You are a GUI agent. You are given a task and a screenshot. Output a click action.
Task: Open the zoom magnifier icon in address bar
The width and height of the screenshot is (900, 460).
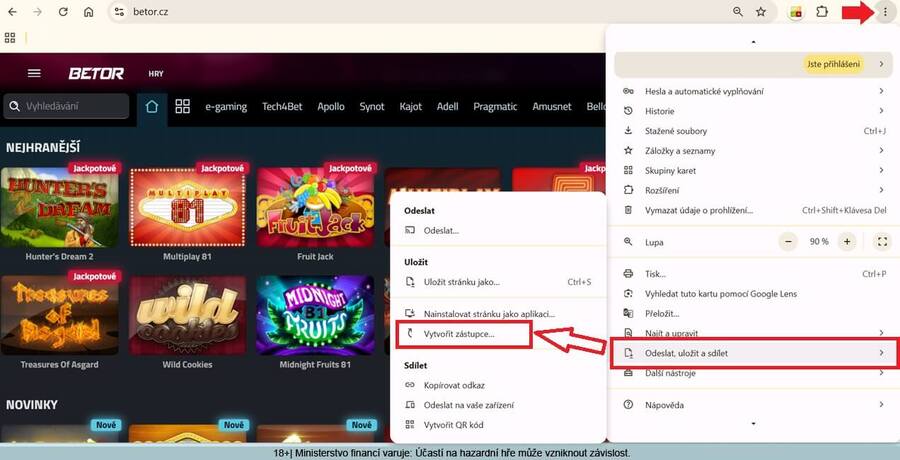738,11
